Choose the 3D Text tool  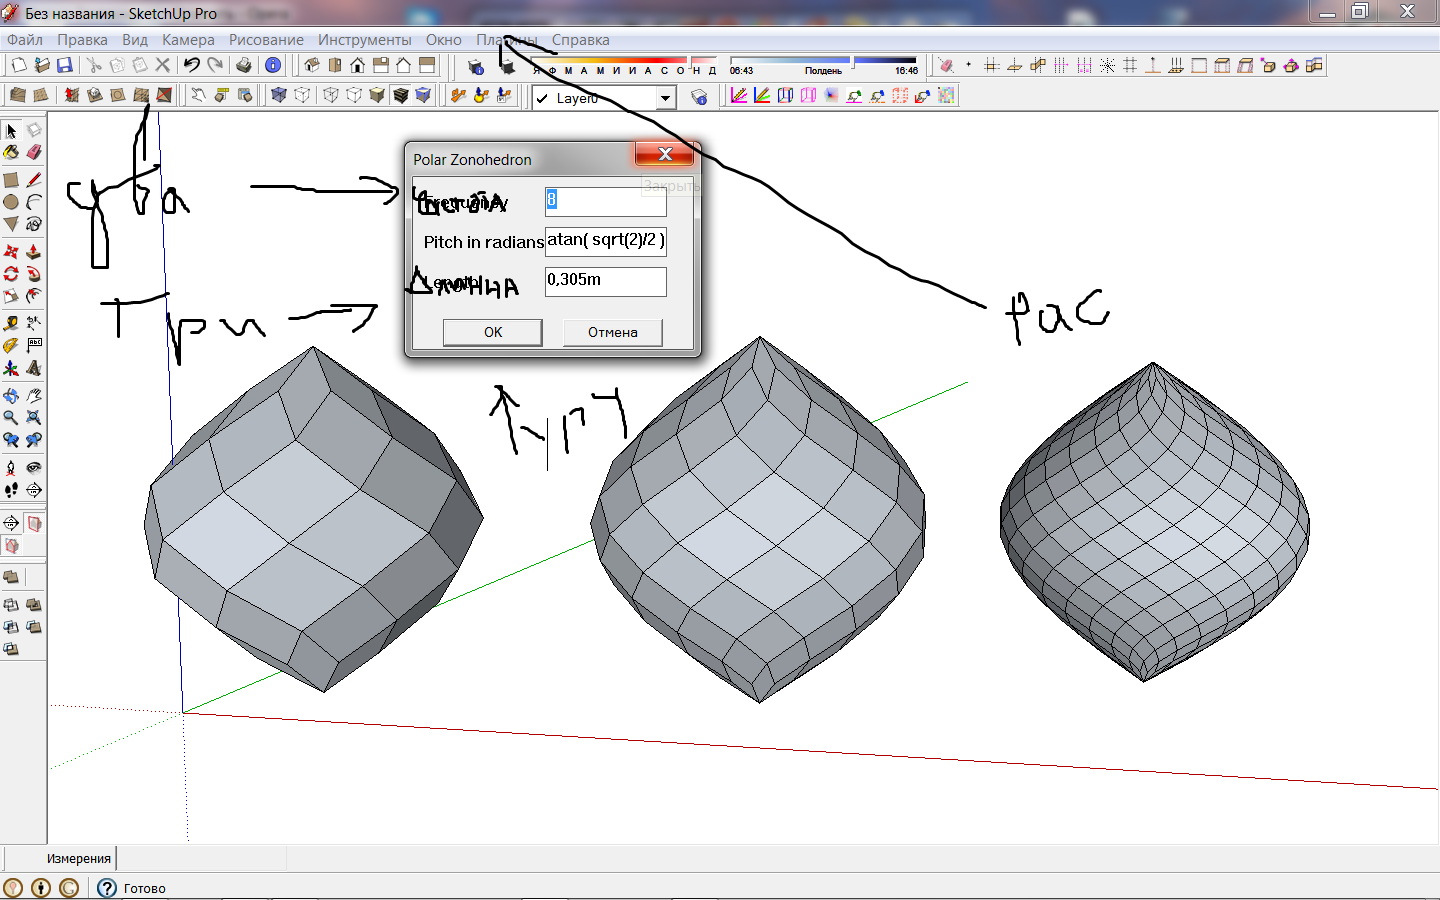(x=34, y=368)
